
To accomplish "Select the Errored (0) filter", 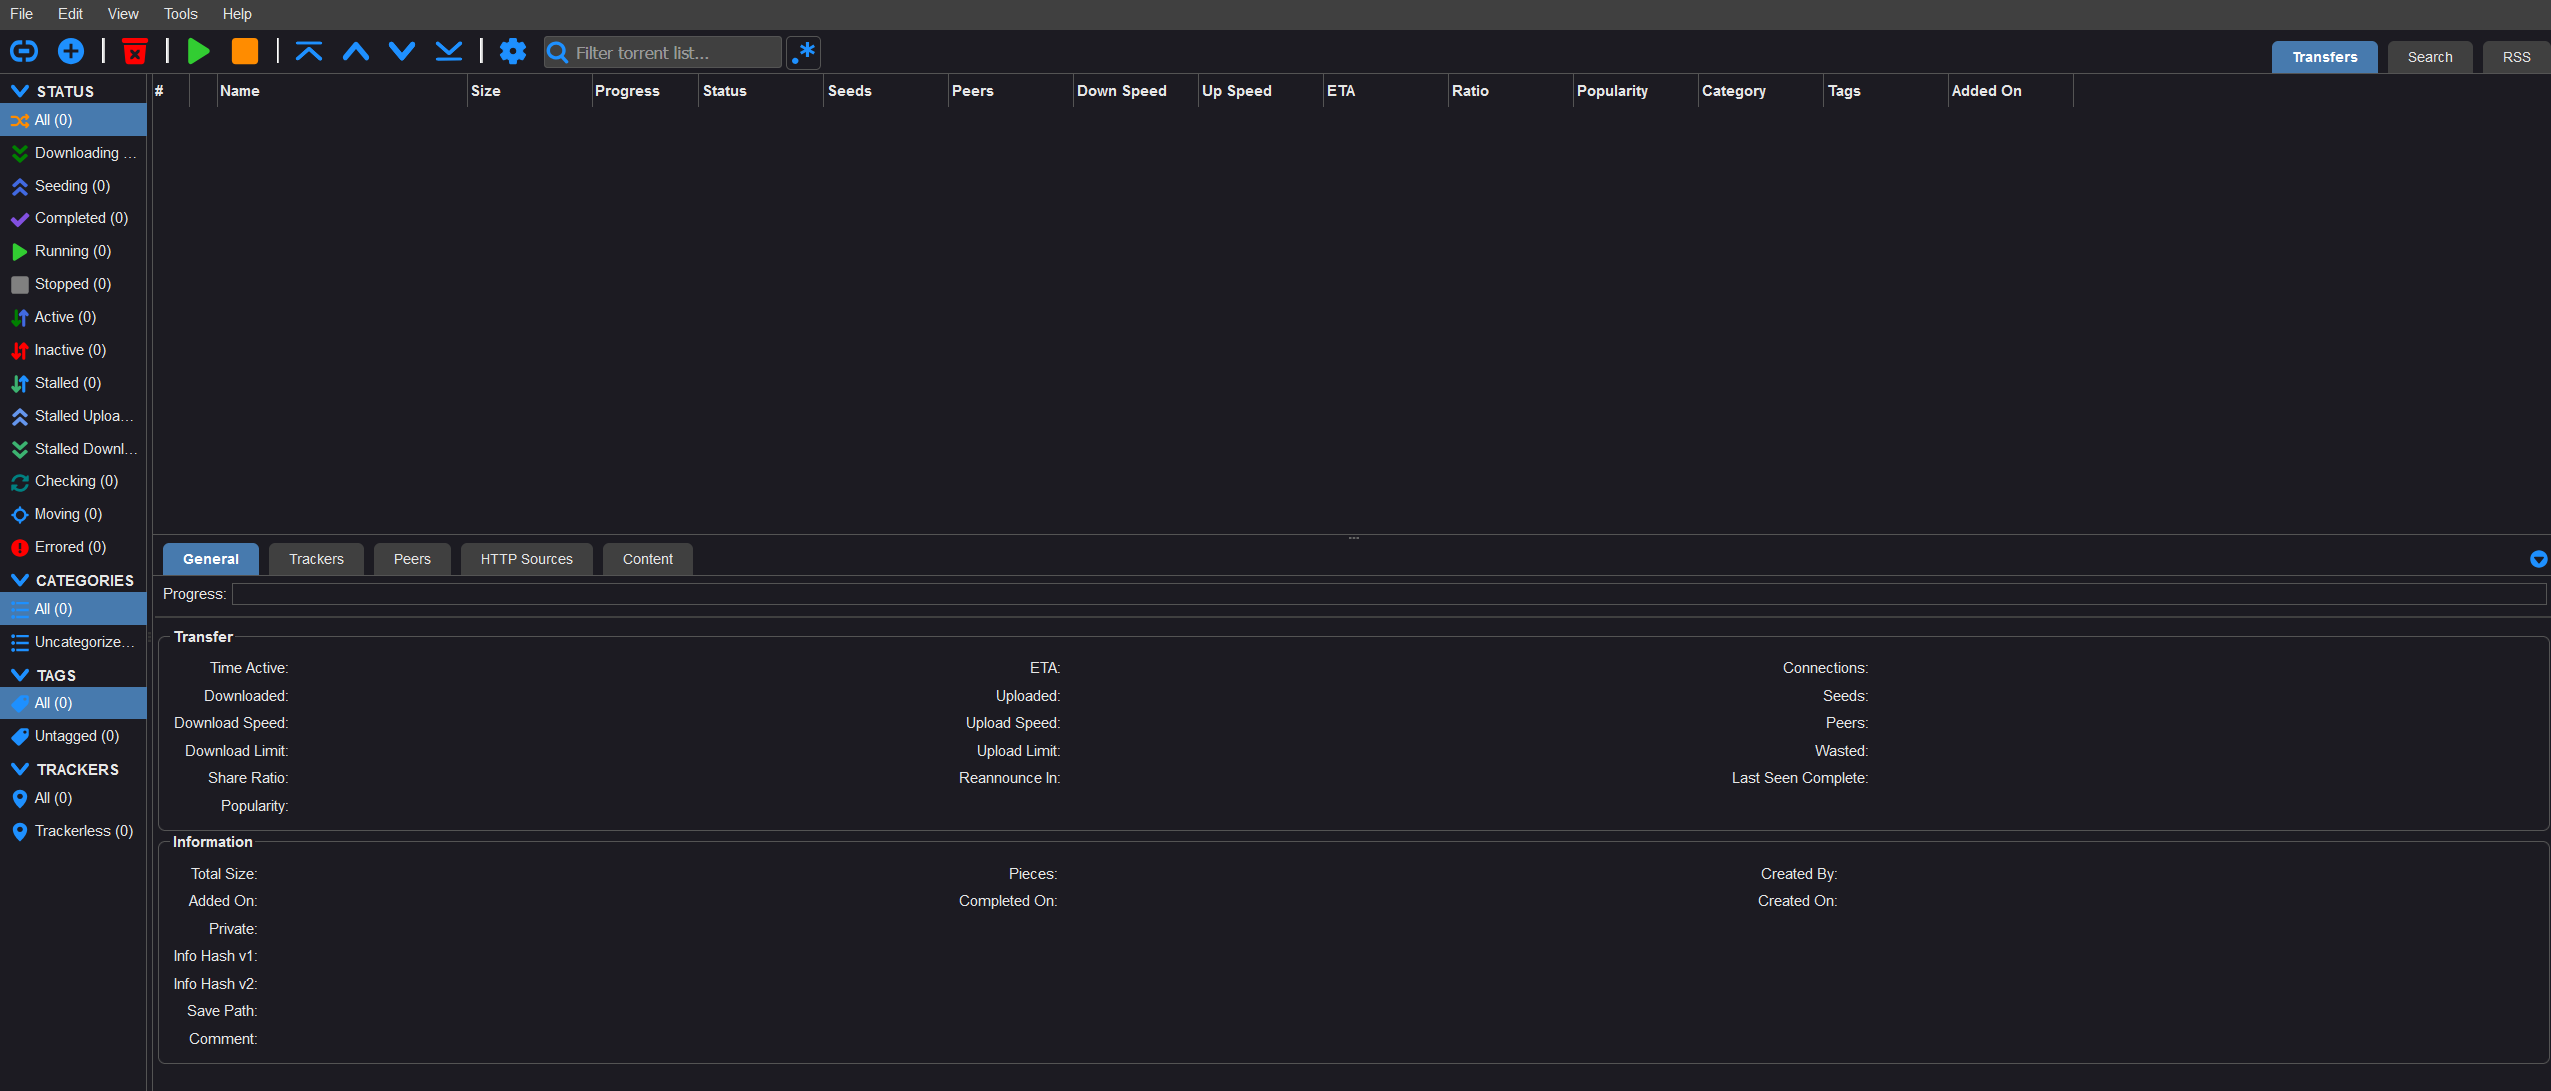I will (73, 547).
